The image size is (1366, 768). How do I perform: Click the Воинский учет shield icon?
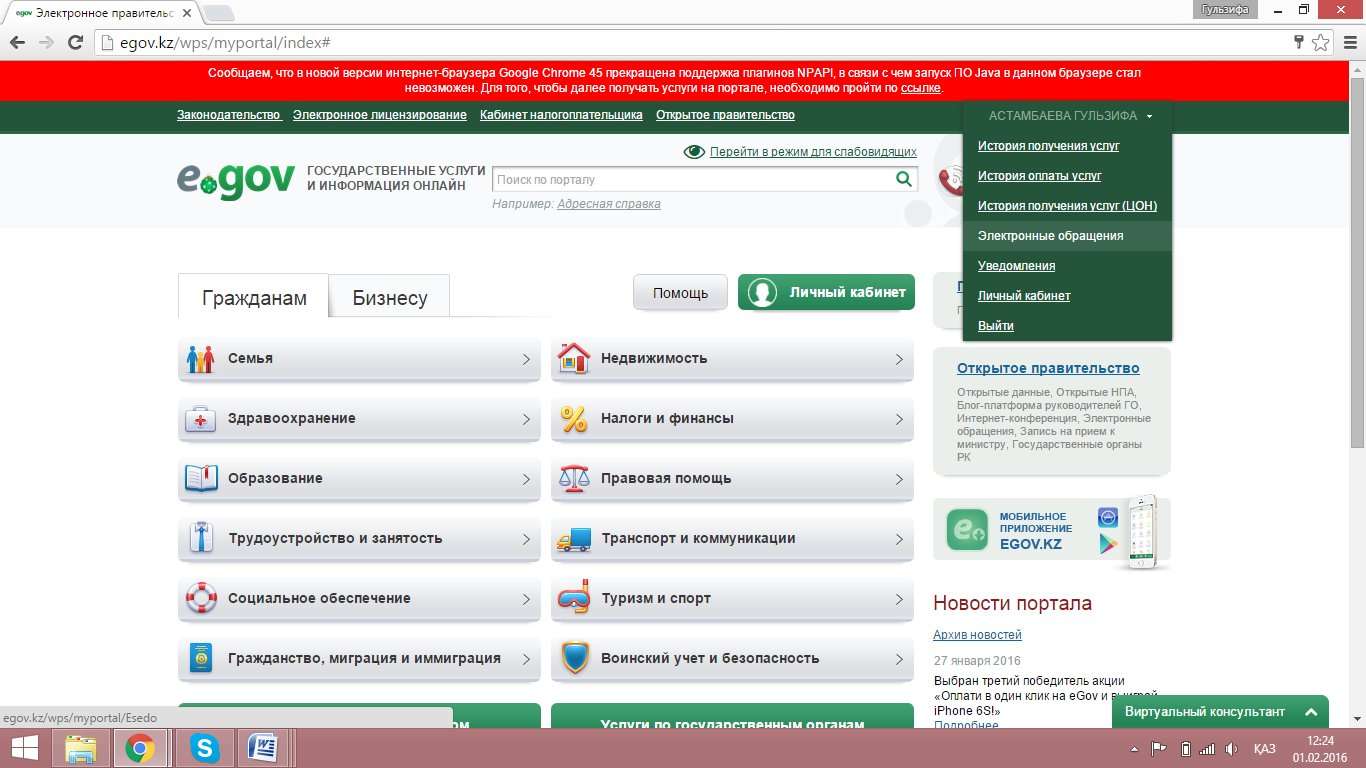[x=574, y=658]
